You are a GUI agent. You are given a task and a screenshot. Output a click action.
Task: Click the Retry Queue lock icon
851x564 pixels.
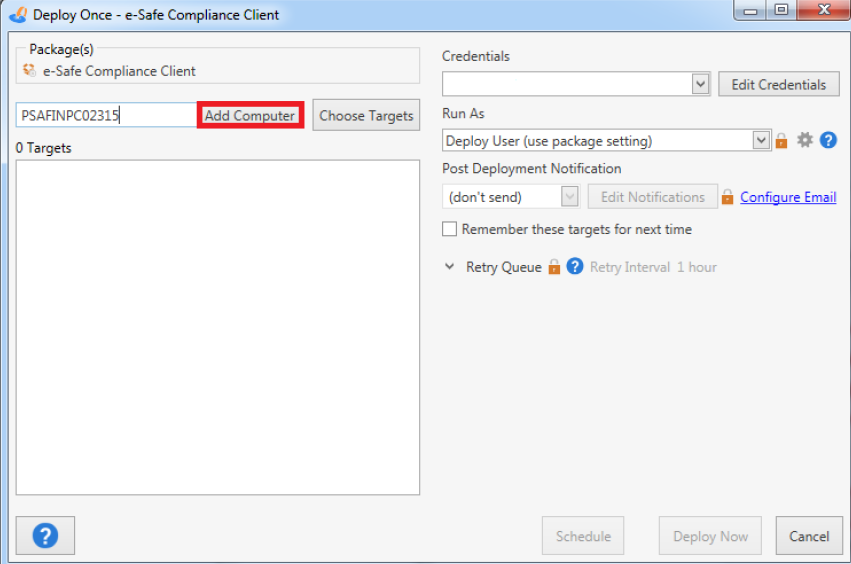pyautogui.click(x=554, y=267)
